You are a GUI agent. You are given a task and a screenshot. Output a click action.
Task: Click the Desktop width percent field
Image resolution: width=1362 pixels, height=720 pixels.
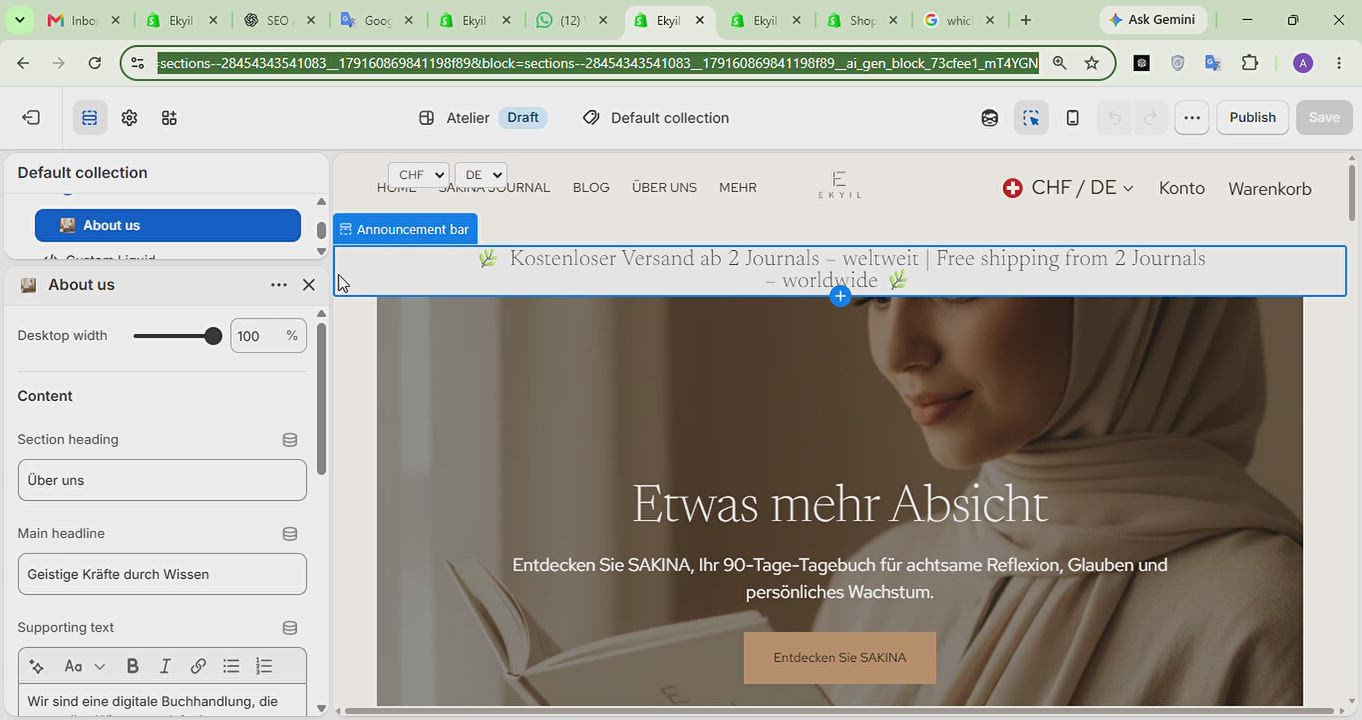tap(268, 336)
